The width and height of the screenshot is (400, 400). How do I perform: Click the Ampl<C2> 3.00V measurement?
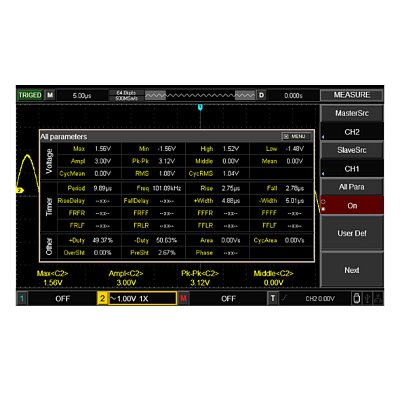[126, 278]
